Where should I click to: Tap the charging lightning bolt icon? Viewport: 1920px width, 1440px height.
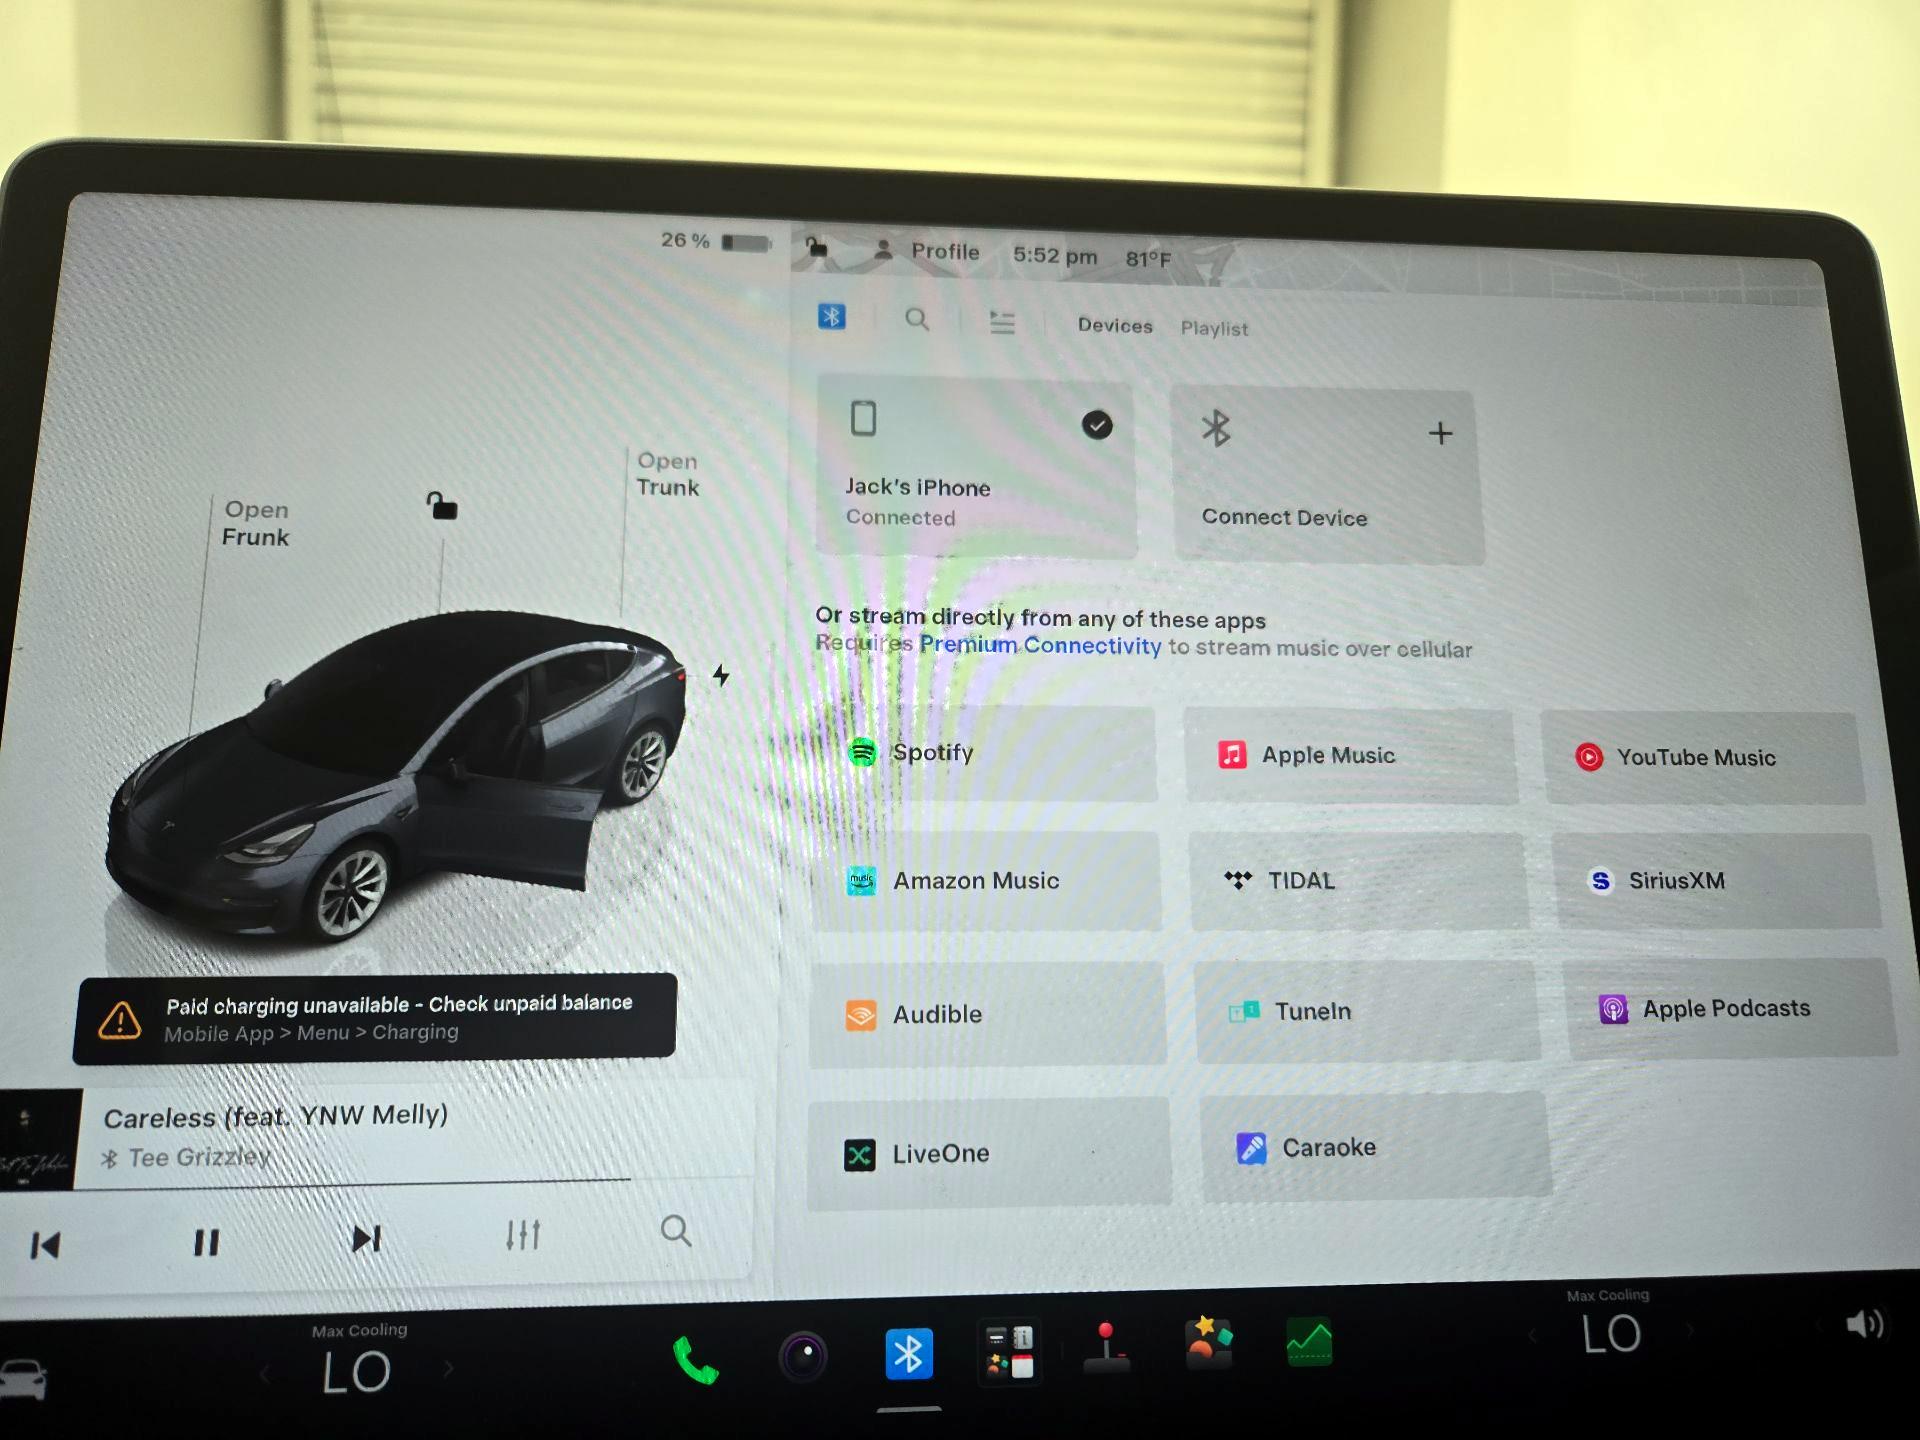tap(721, 676)
